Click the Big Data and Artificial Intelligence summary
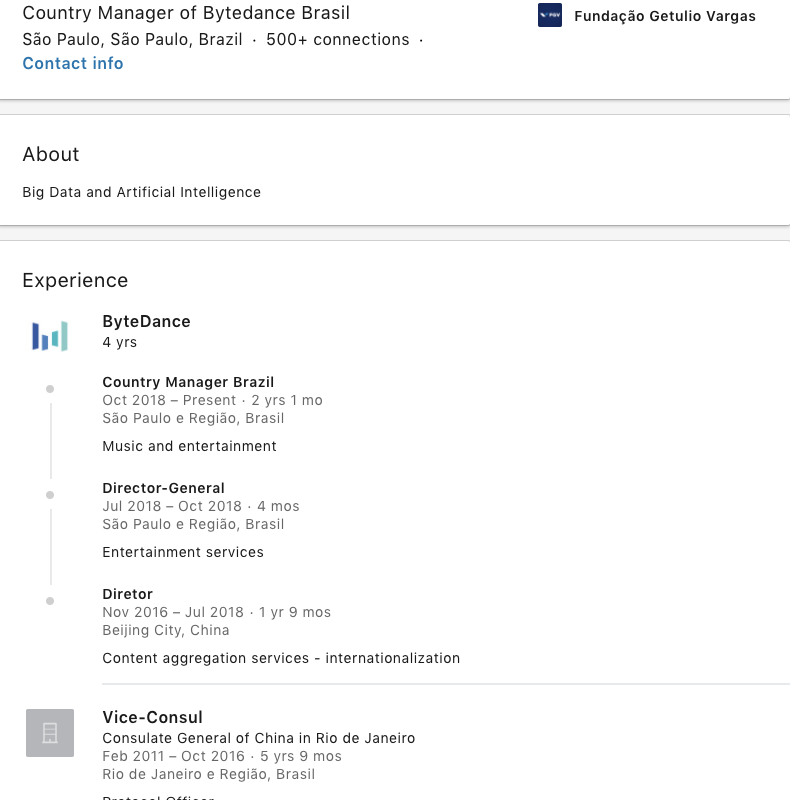790x800 pixels. [x=141, y=192]
